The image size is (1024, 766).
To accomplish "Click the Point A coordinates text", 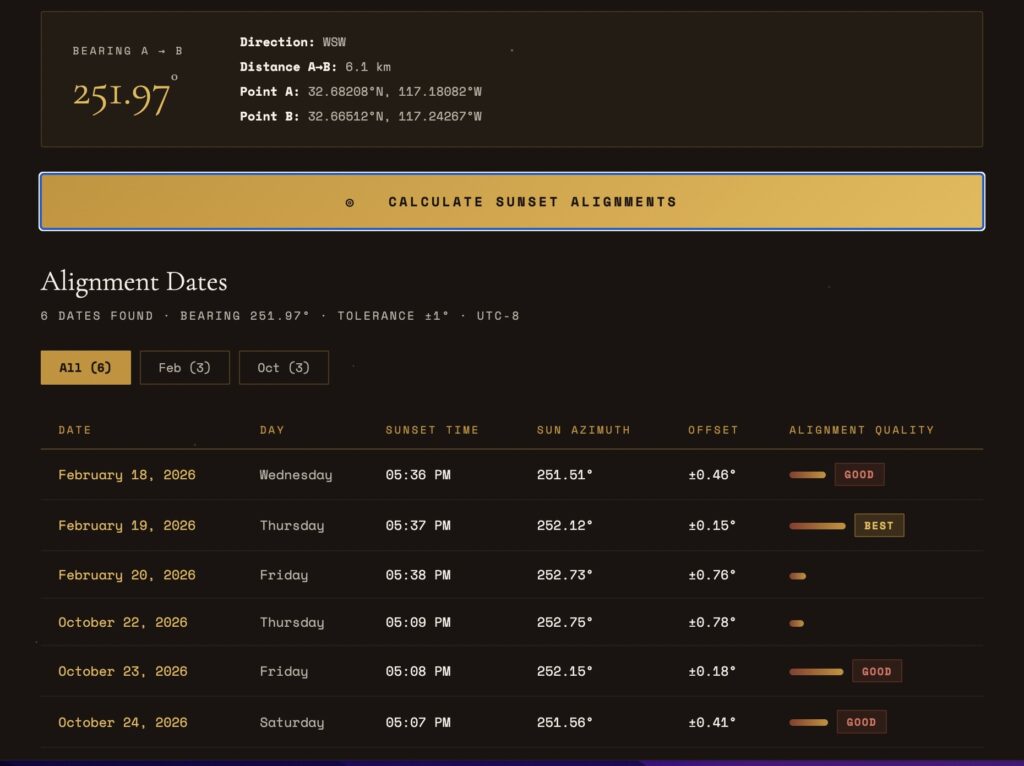I will [x=394, y=92].
